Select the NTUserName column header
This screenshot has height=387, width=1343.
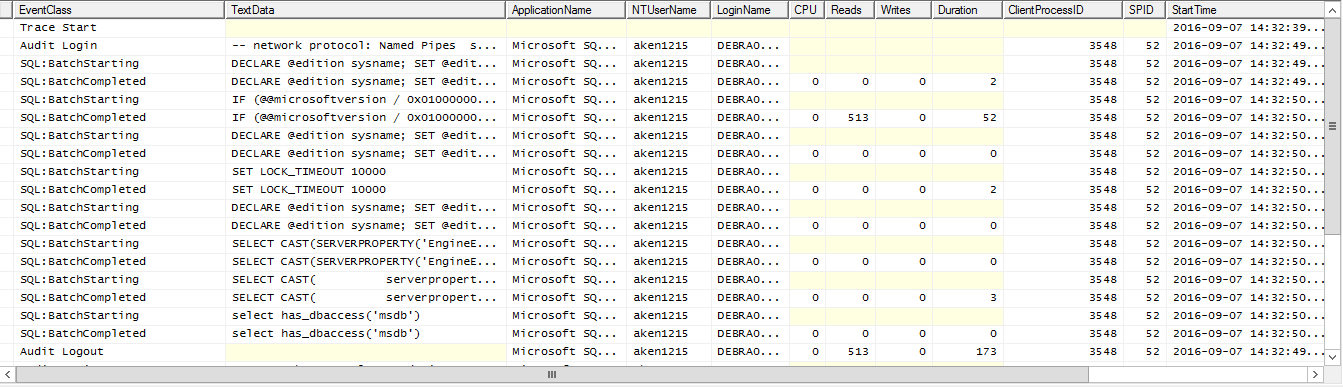[x=670, y=9]
